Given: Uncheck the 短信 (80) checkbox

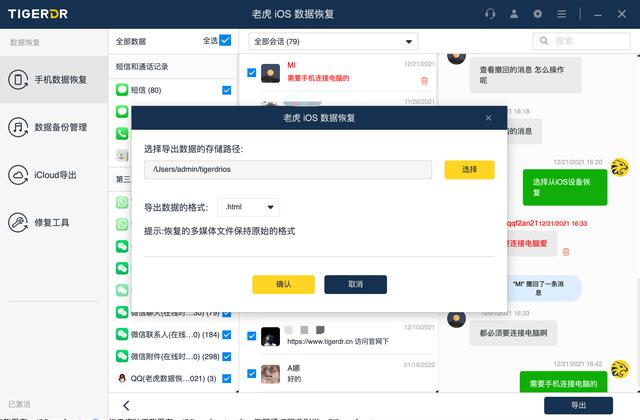Looking at the screenshot, I should pyautogui.click(x=227, y=90).
